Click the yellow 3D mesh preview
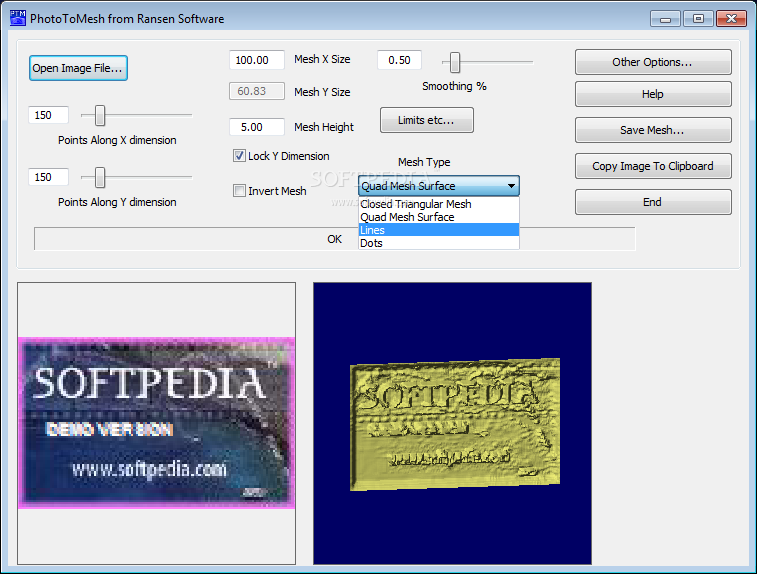Image resolution: width=757 pixels, height=574 pixels. 455,424
